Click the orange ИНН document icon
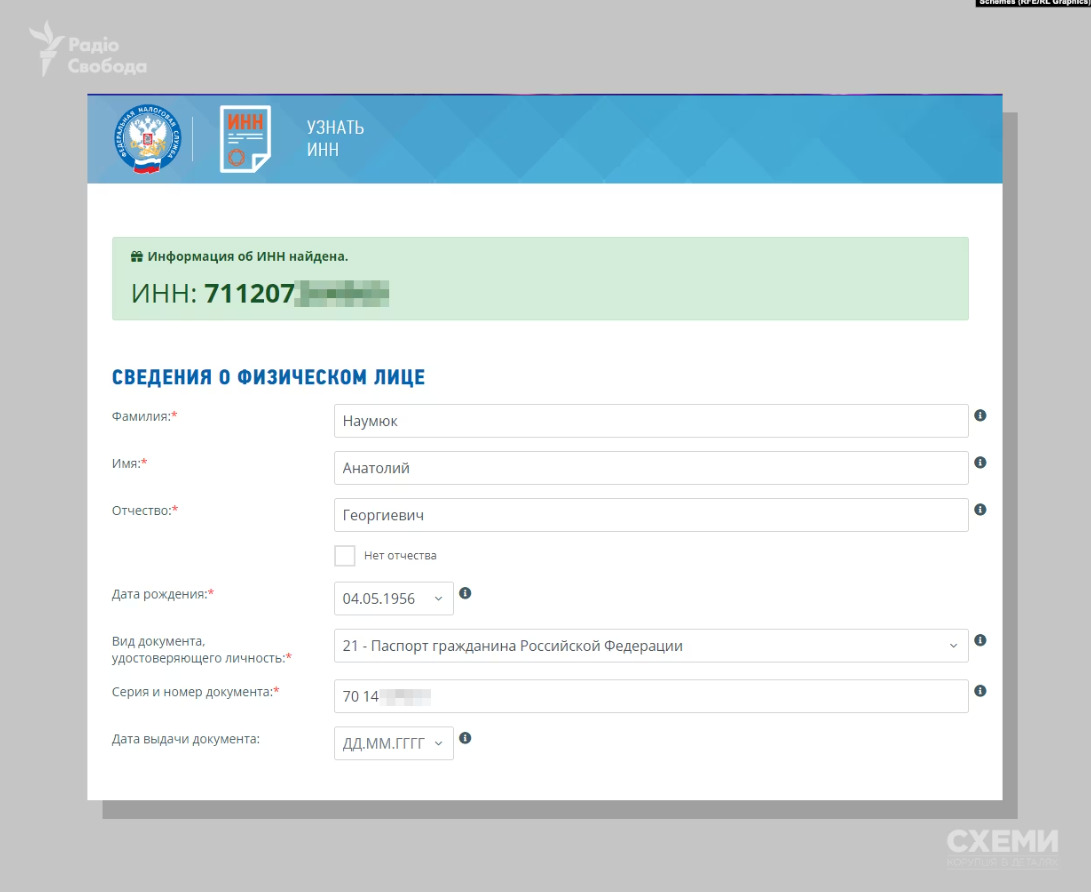The image size is (1091, 892). coord(245,139)
